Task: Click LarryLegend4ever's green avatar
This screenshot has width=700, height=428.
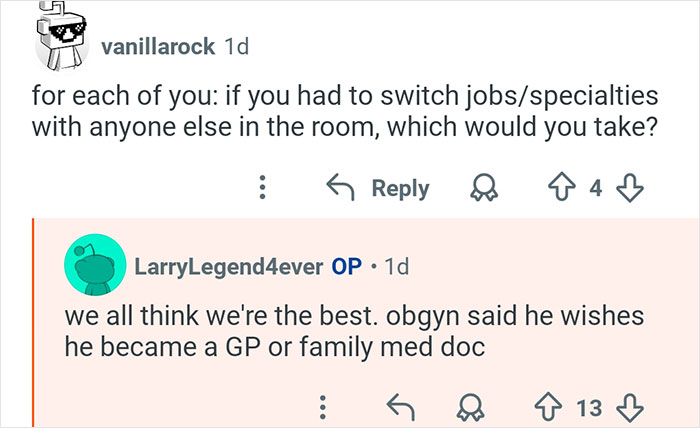Action: click(x=92, y=267)
